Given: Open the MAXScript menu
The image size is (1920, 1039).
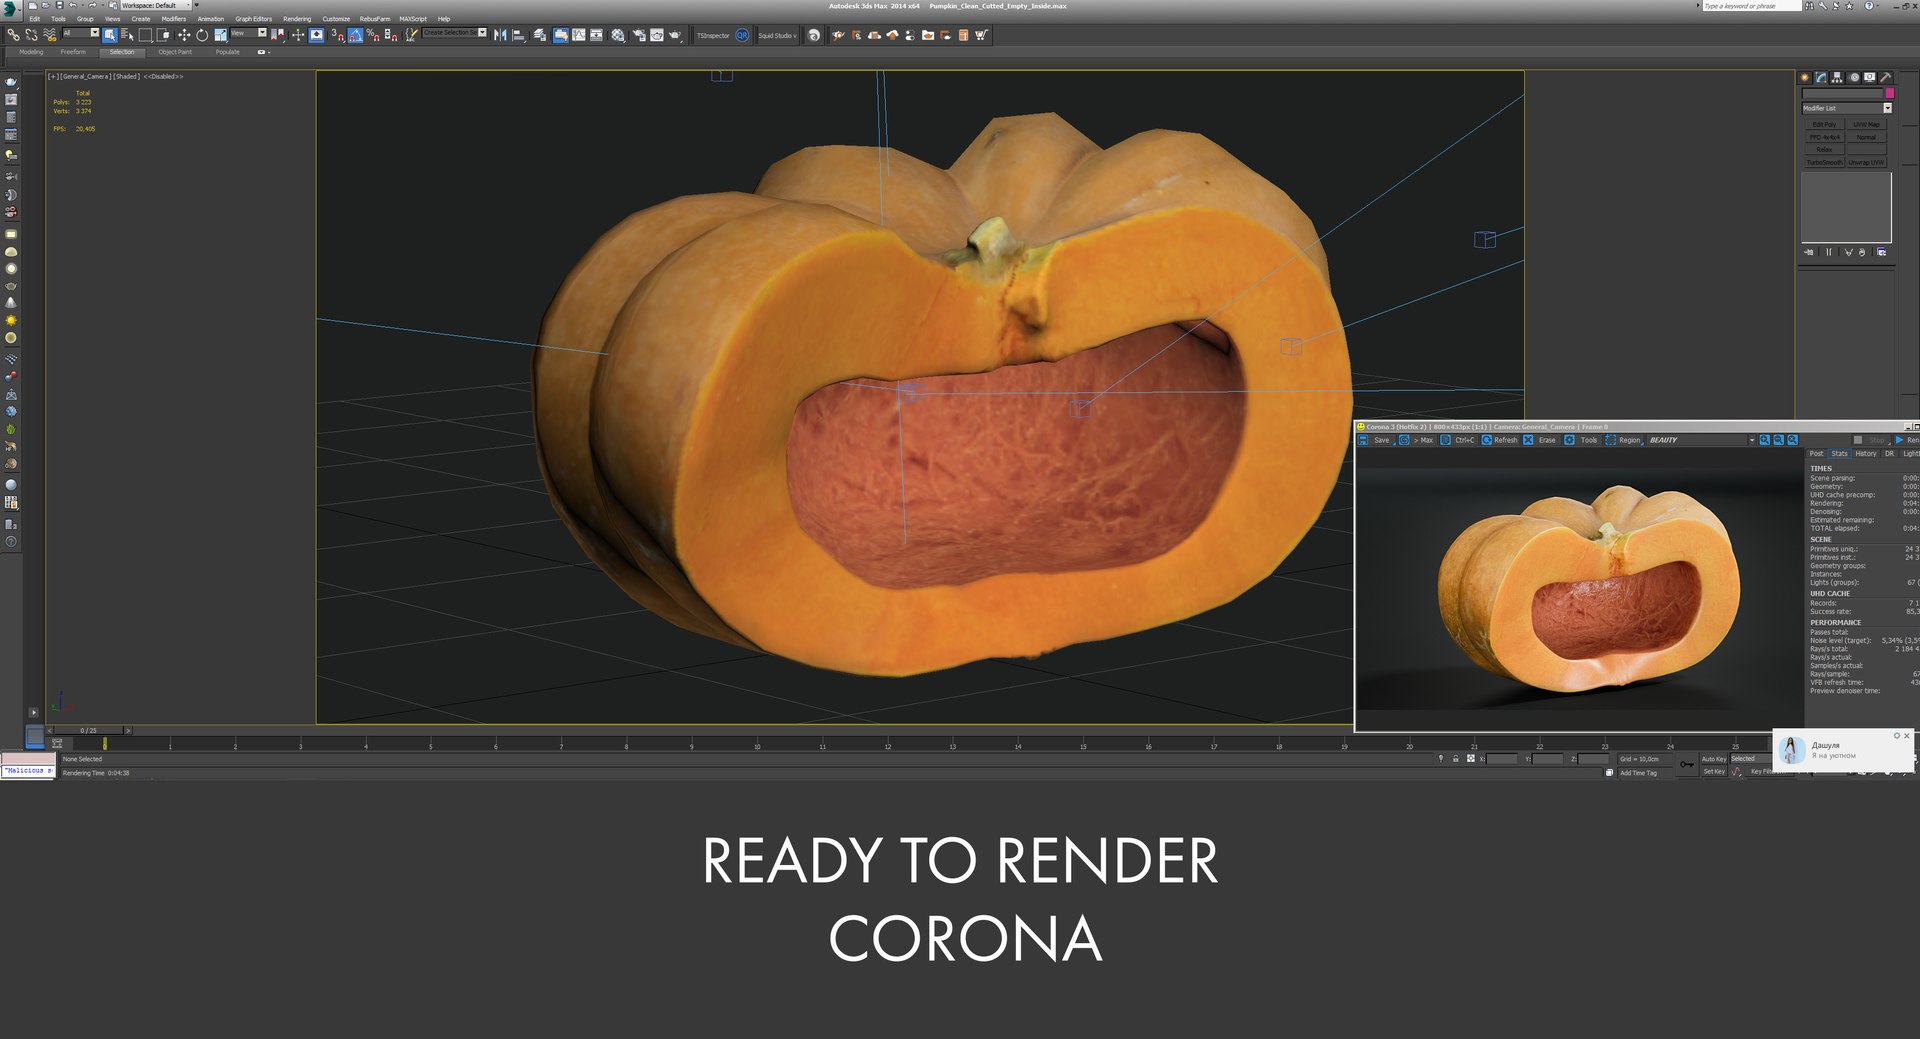Looking at the screenshot, I should pyautogui.click(x=413, y=19).
